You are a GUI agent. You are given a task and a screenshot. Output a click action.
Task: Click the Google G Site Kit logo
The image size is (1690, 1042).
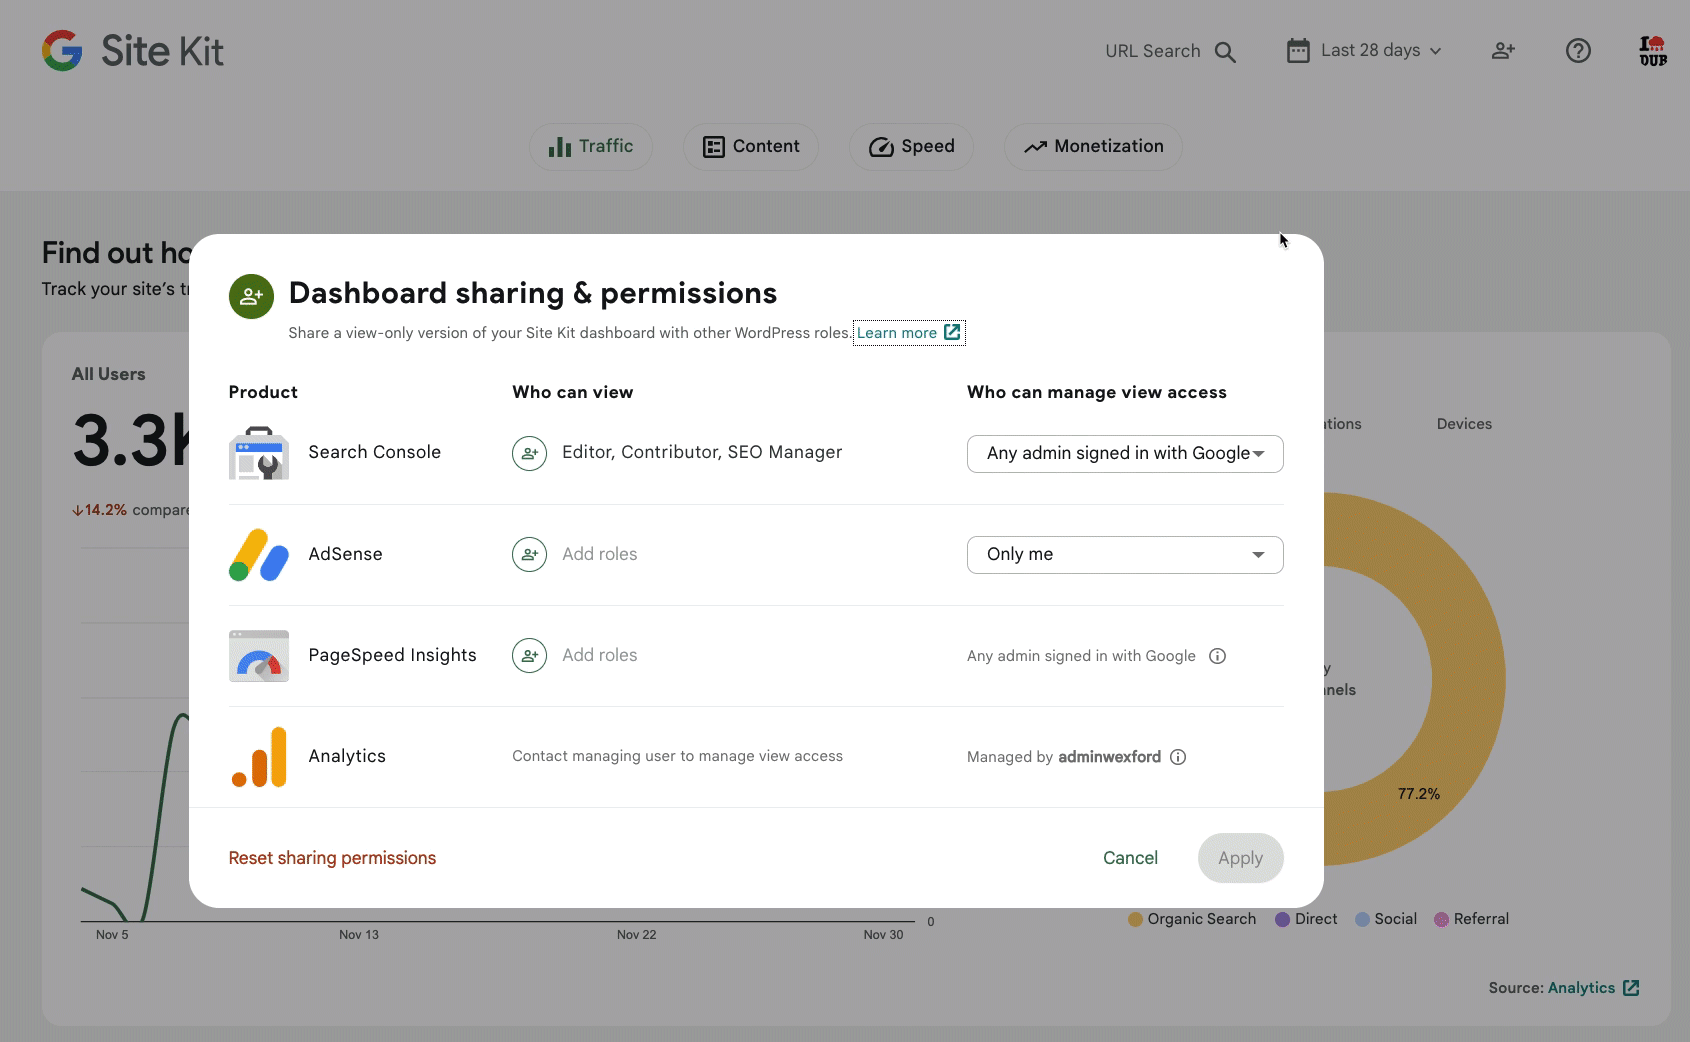coord(132,51)
